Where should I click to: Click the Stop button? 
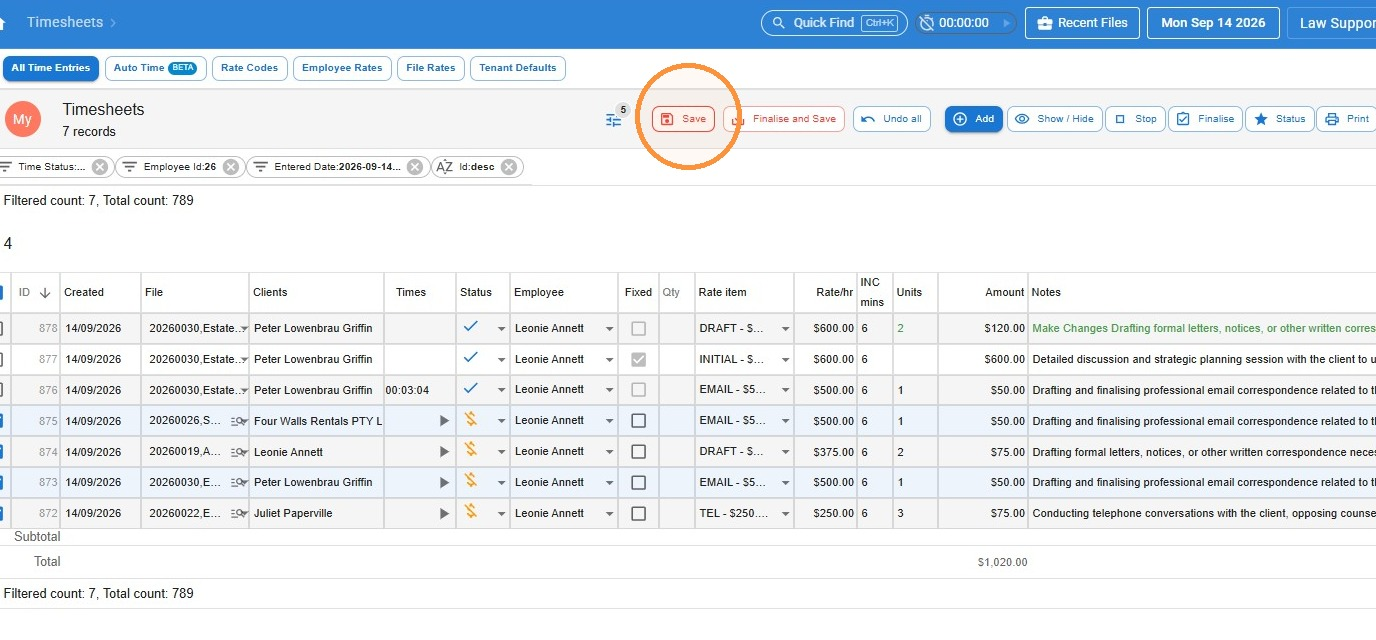[1135, 119]
